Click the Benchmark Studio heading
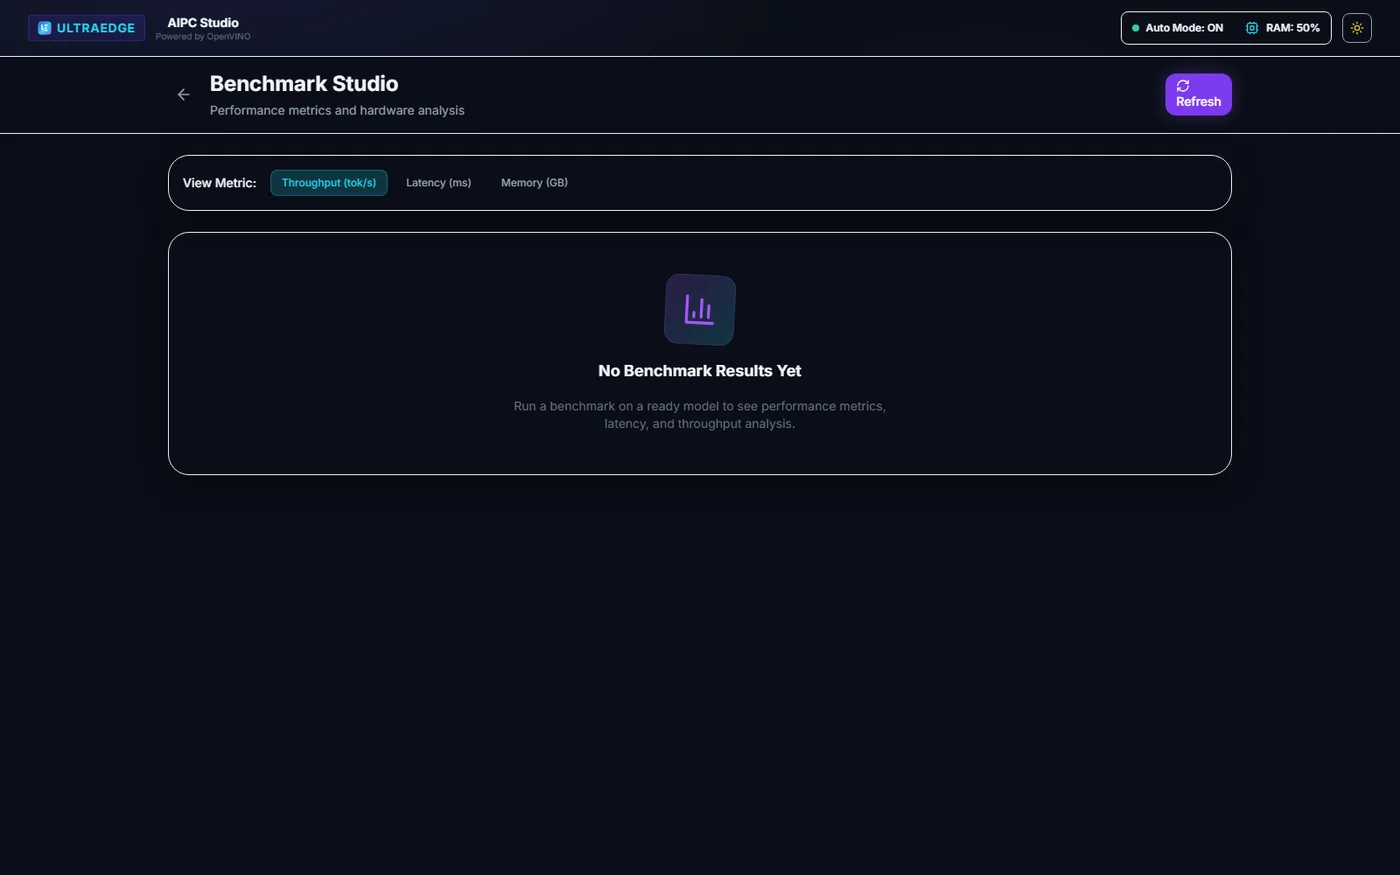Image resolution: width=1400 pixels, height=875 pixels. point(304,84)
